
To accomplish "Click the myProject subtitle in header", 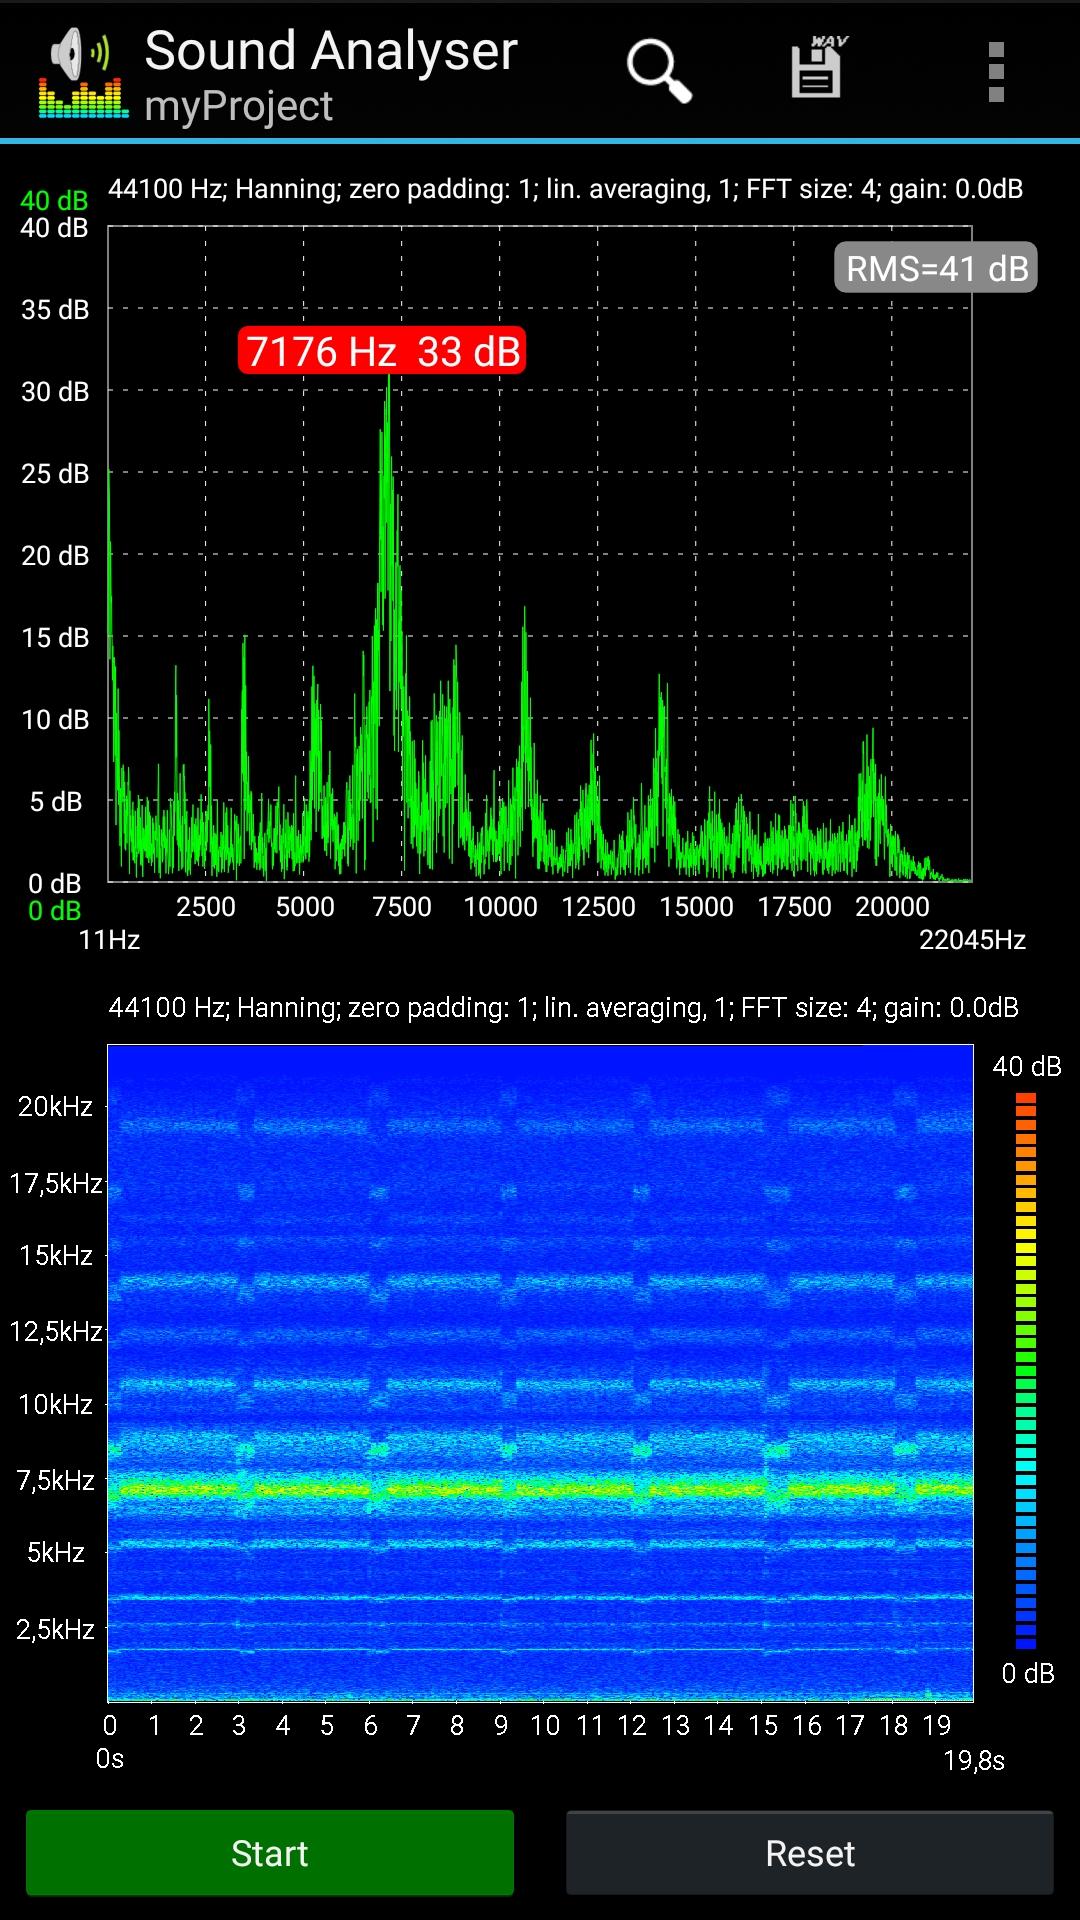I will tap(238, 106).
